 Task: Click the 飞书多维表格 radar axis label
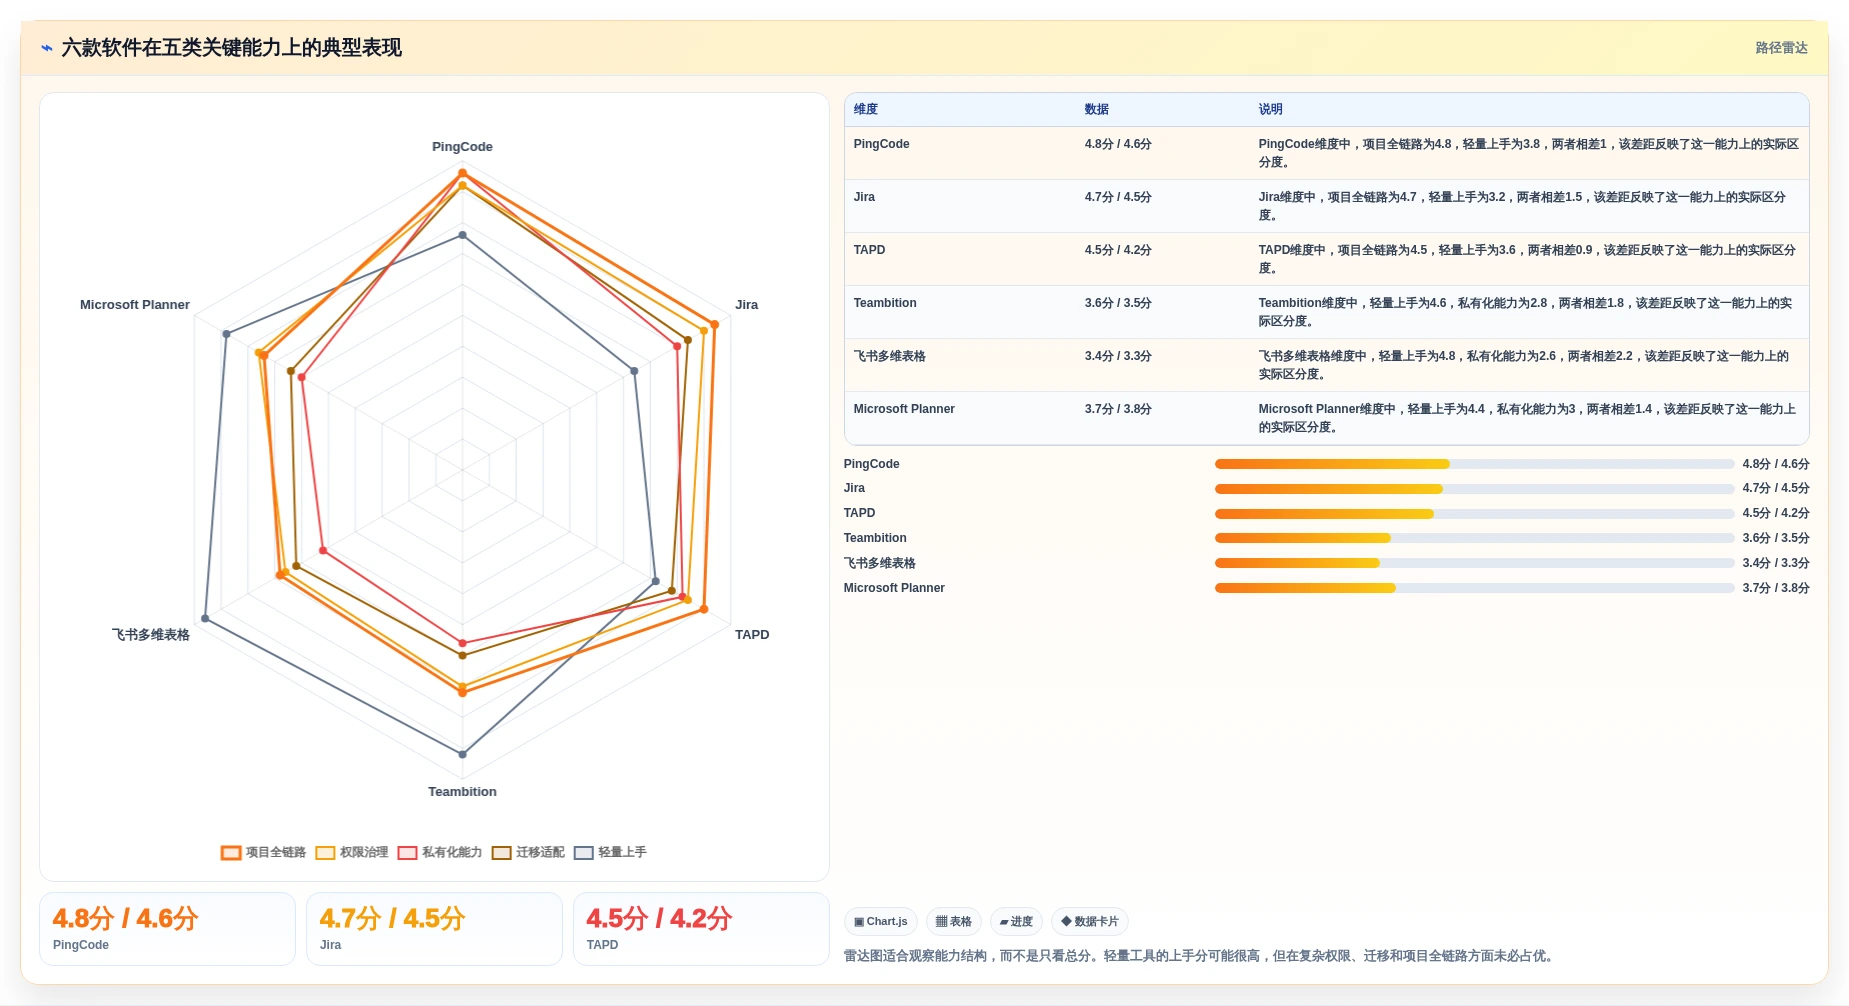(x=150, y=635)
